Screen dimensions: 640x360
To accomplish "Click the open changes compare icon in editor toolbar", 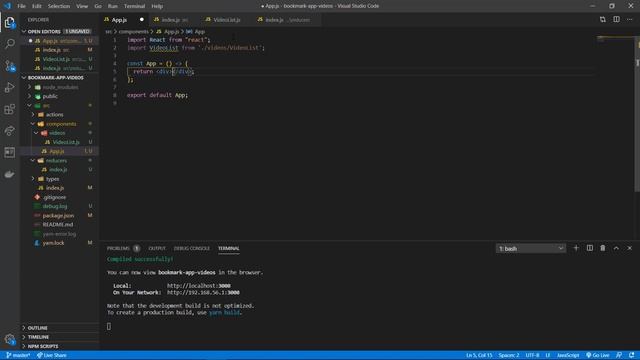I will [x=602, y=20].
